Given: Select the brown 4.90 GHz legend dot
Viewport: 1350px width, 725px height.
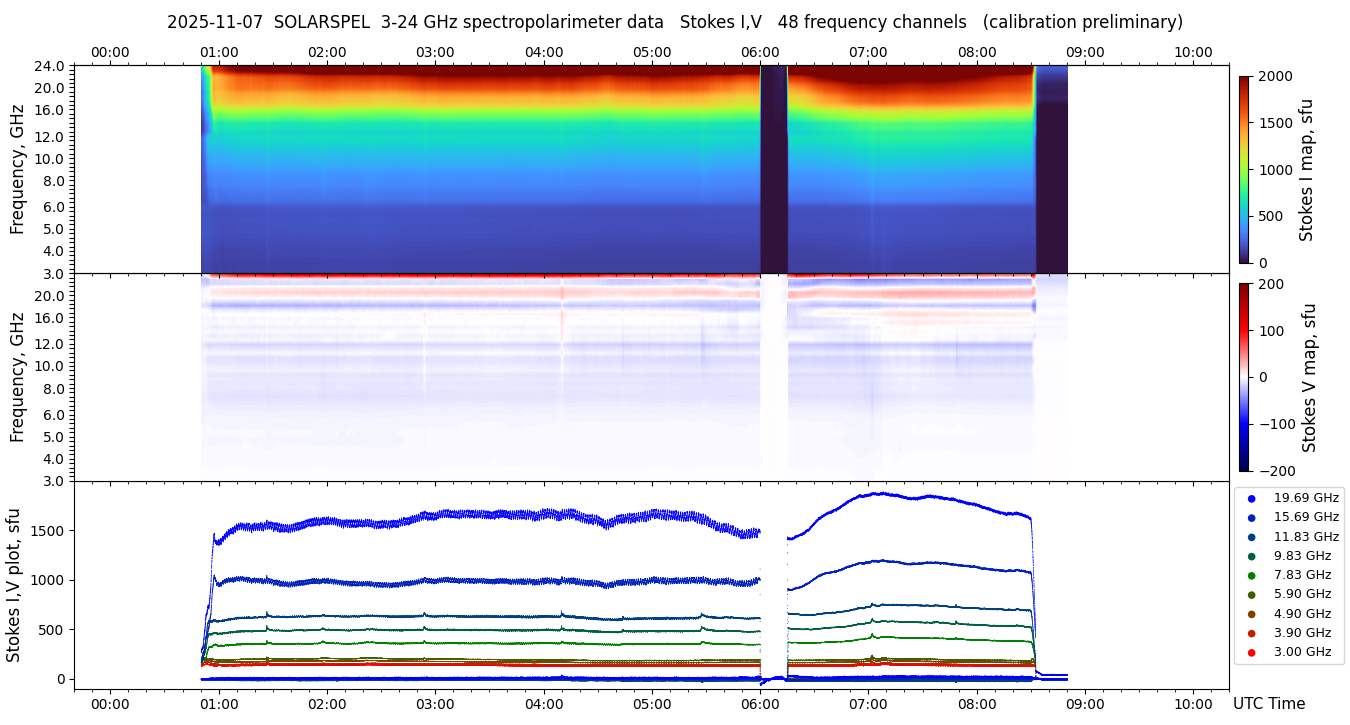Looking at the screenshot, I should click(1251, 614).
